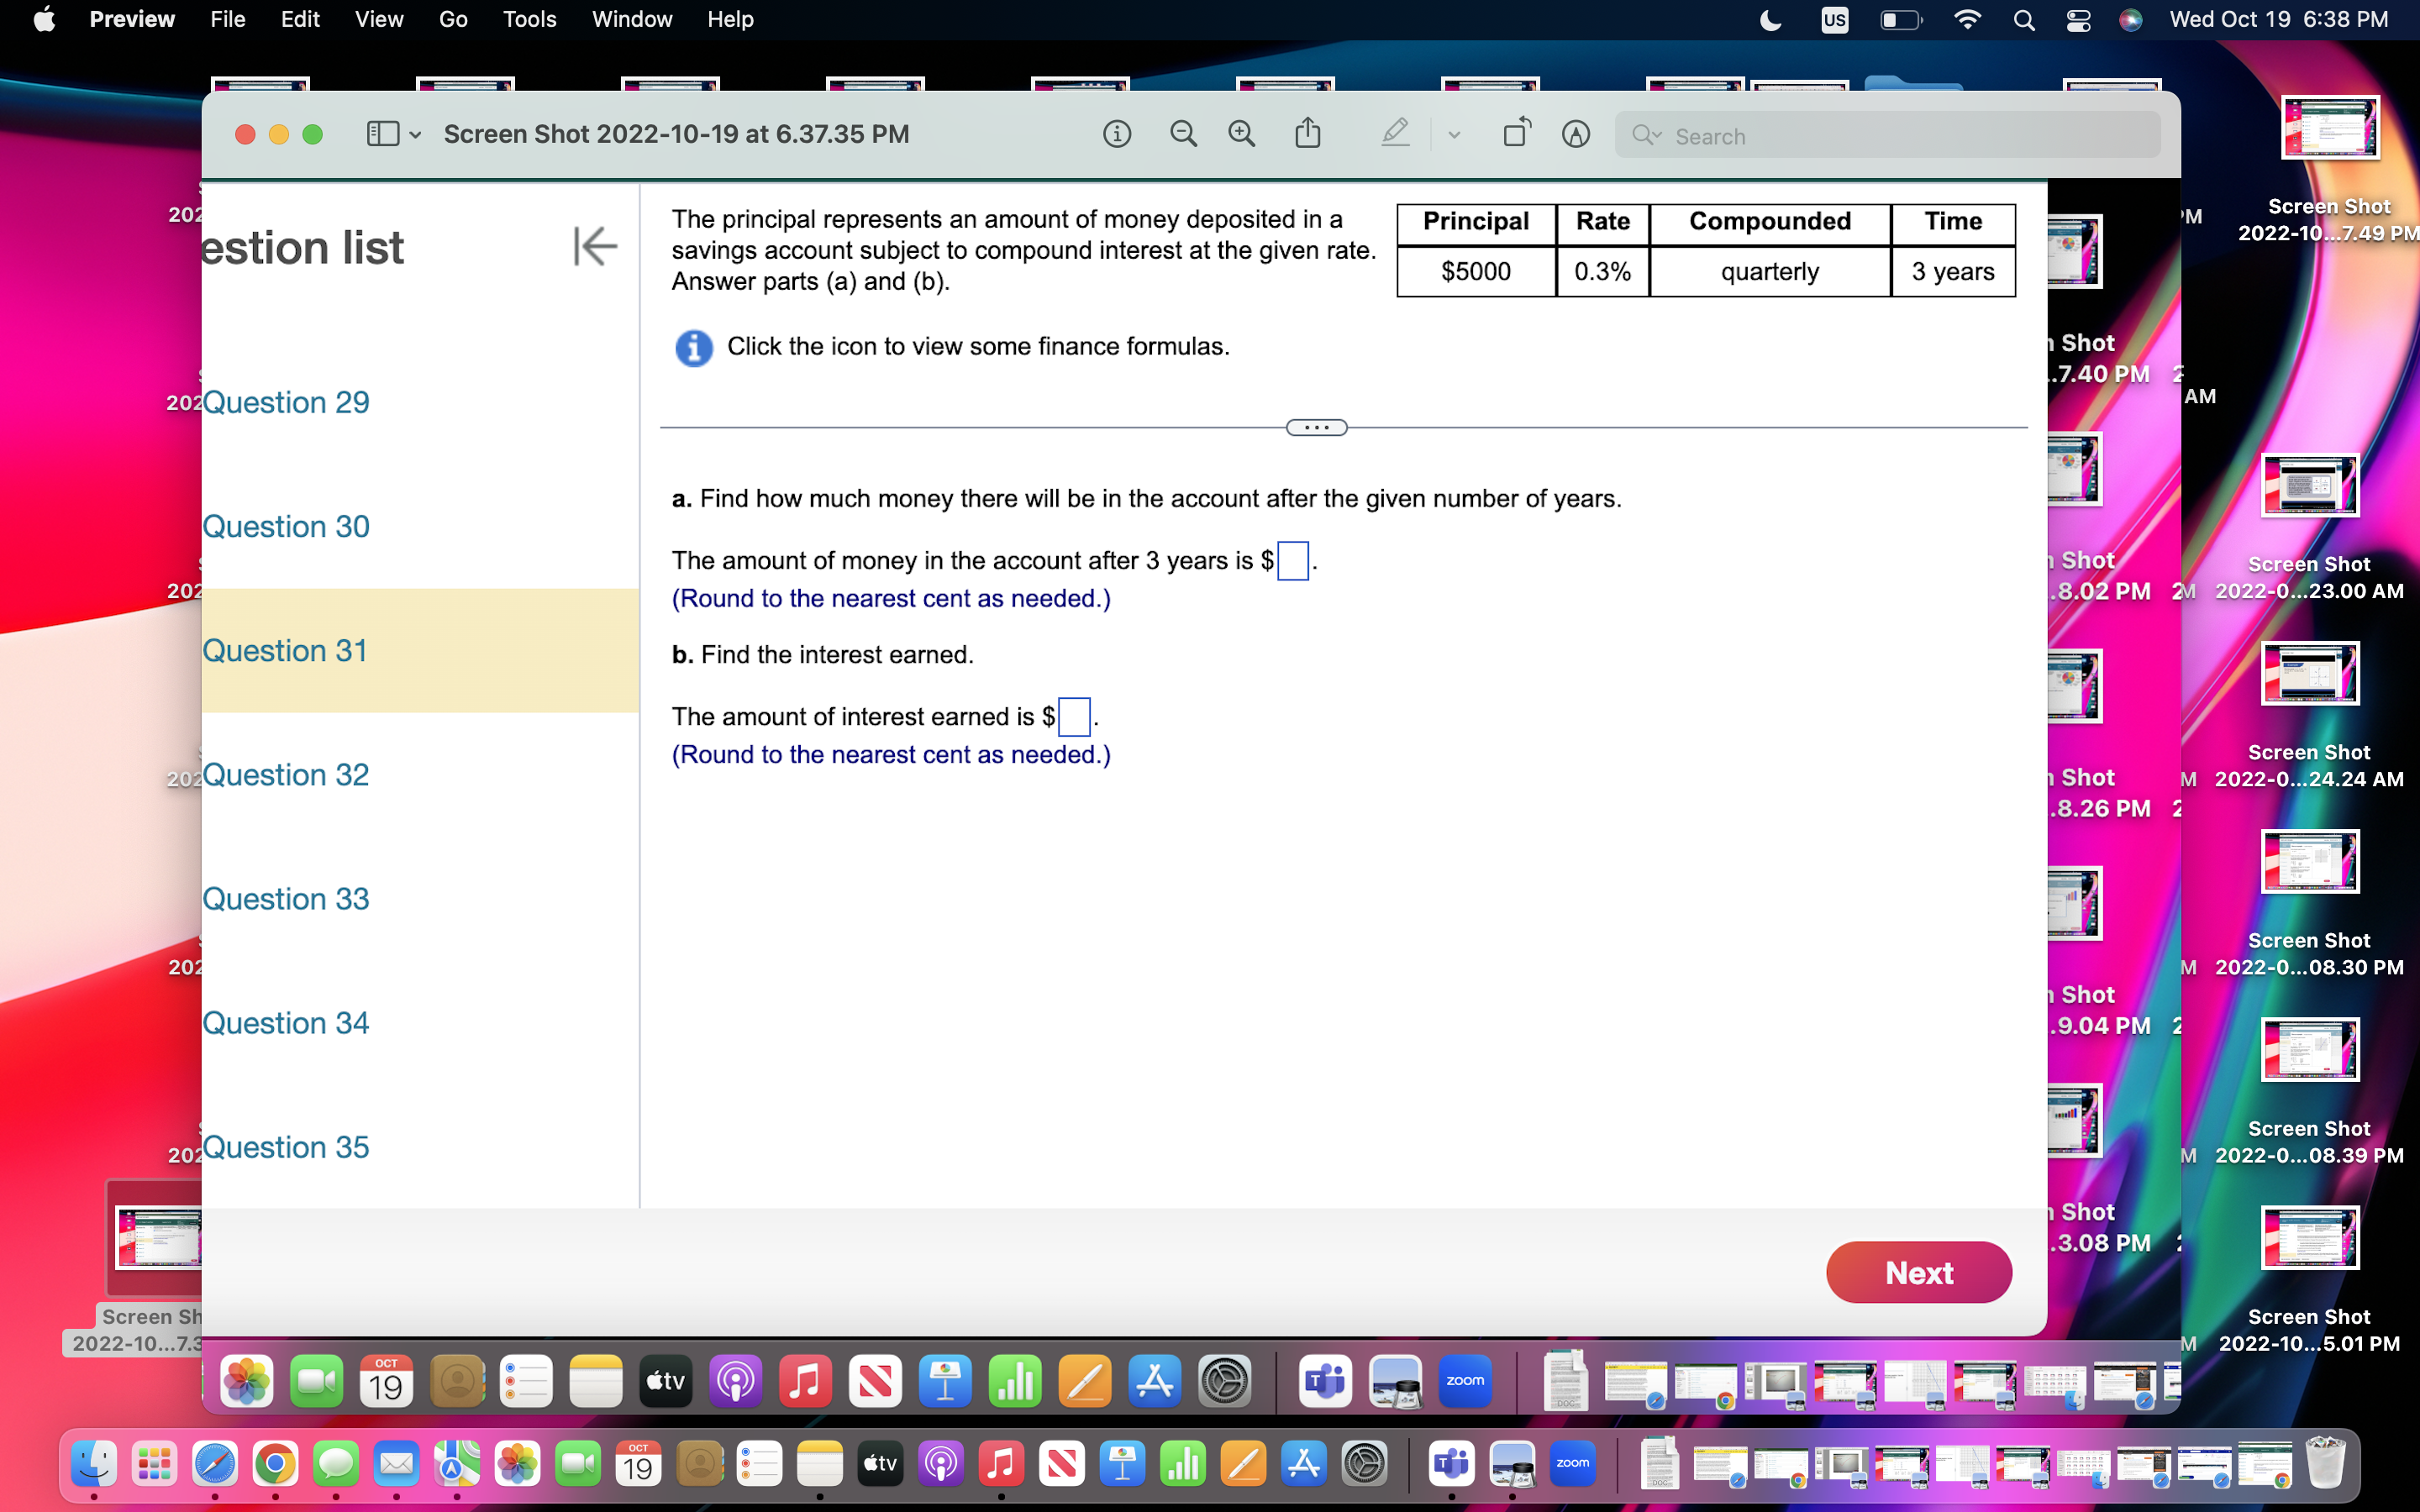
Task: Select Question 33 in the list
Action: click(x=286, y=898)
